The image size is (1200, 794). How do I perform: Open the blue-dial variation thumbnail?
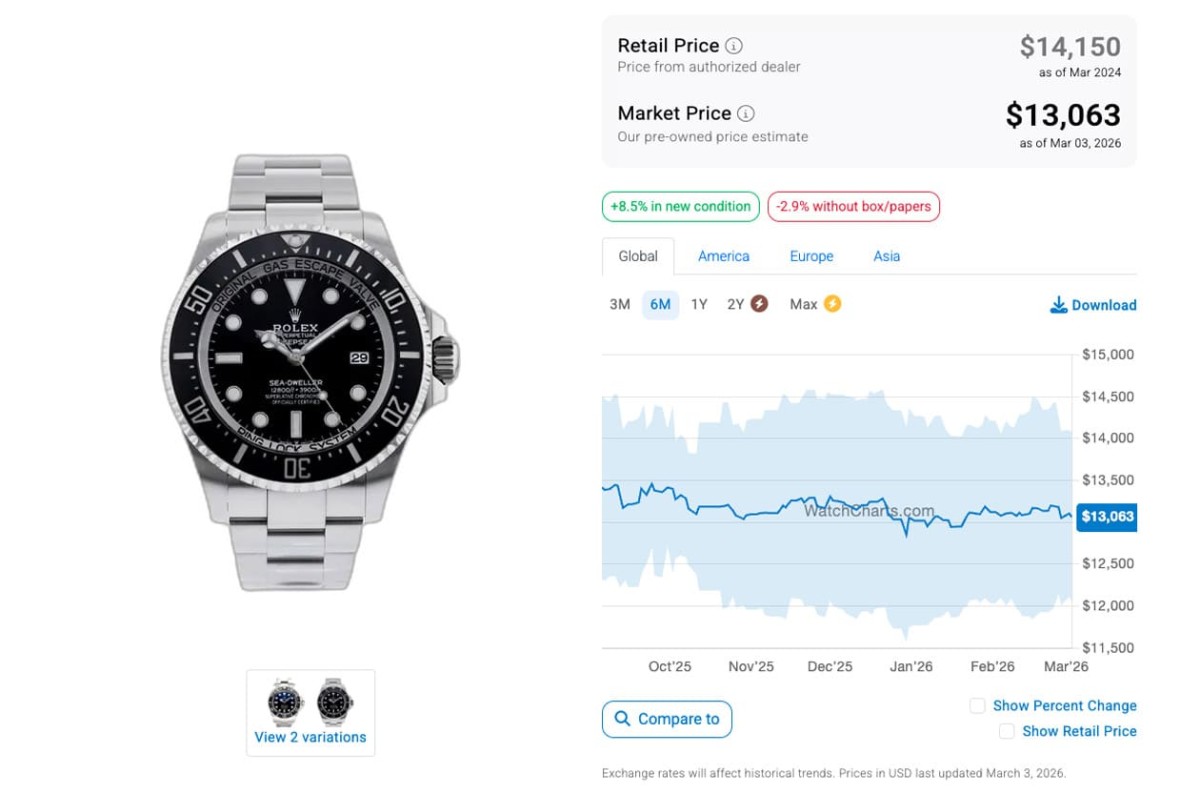pos(285,701)
